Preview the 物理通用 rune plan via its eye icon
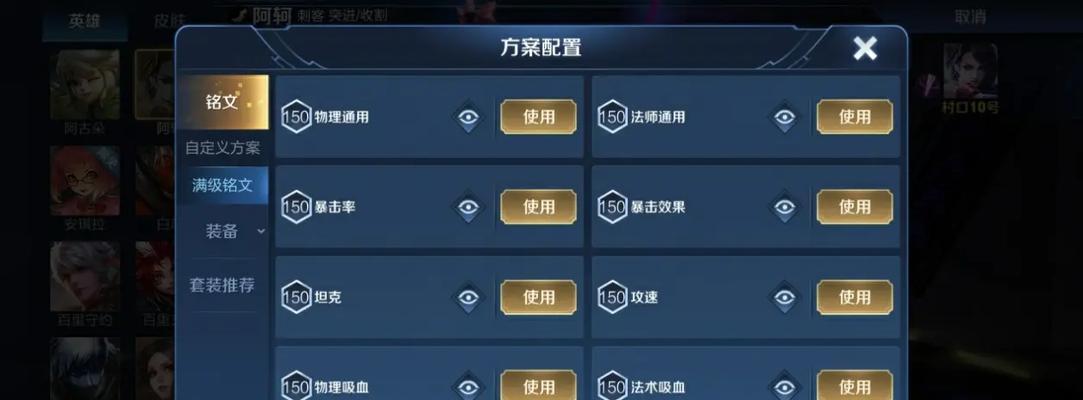The image size is (1083, 400). pos(468,117)
